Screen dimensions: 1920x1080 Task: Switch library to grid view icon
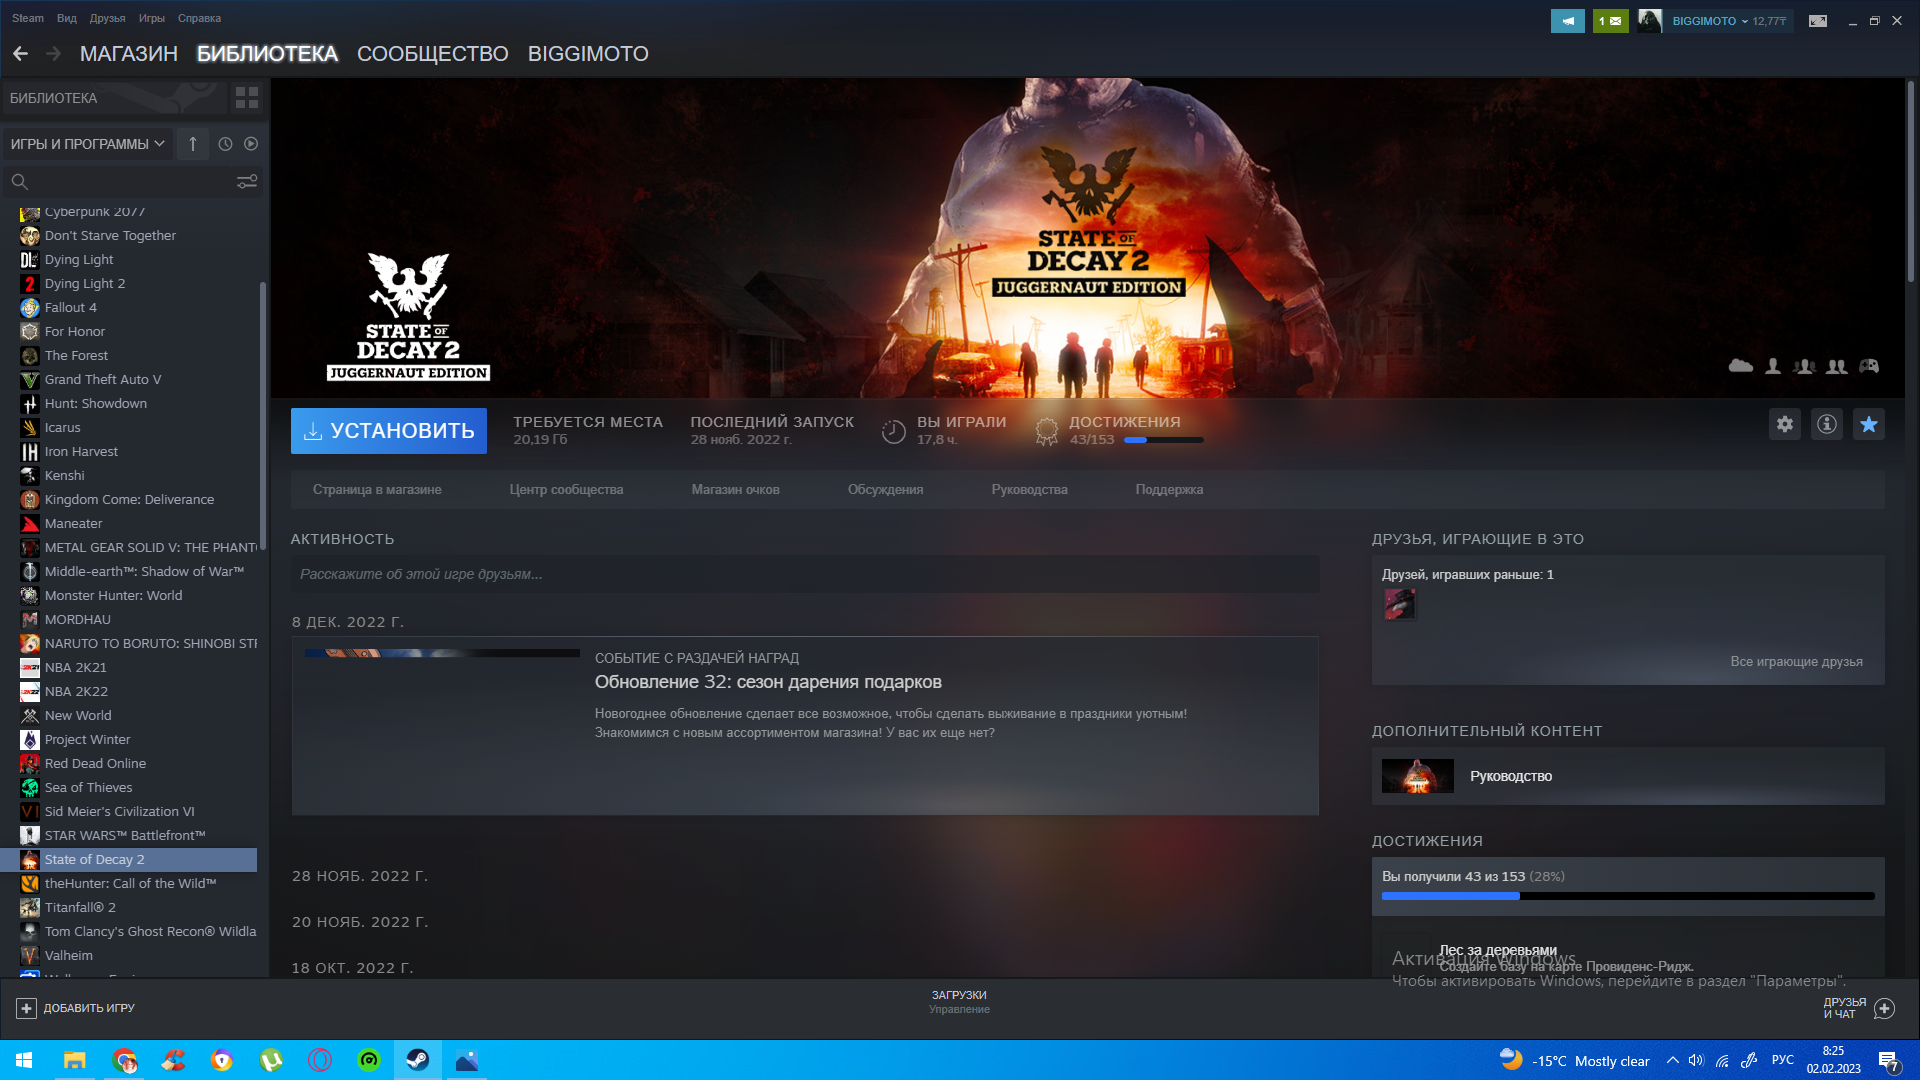coord(247,98)
